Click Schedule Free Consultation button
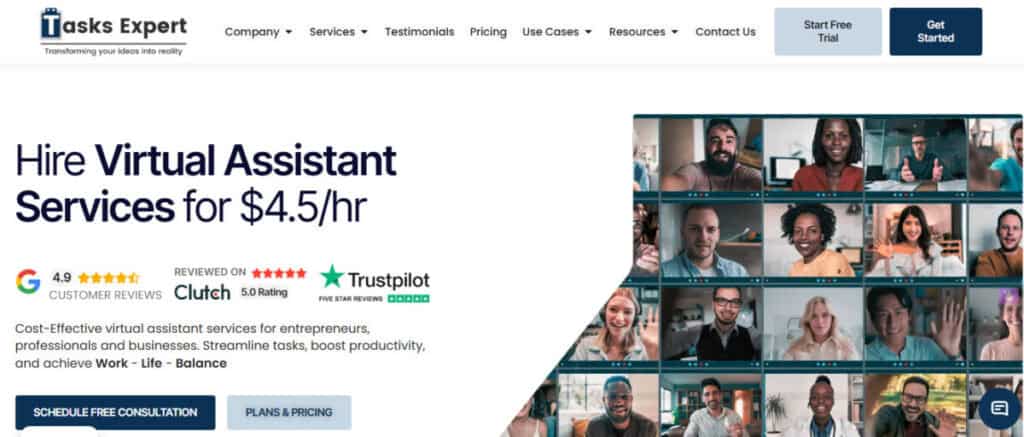 click(x=115, y=412)
